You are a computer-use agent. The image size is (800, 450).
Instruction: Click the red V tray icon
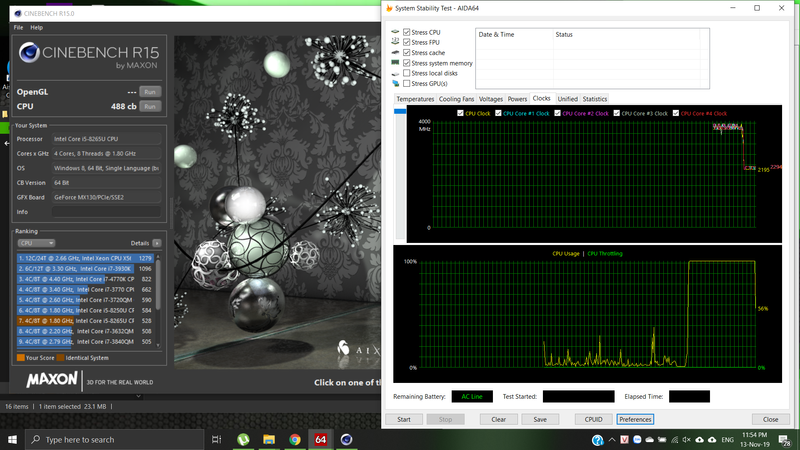point(624,439)
